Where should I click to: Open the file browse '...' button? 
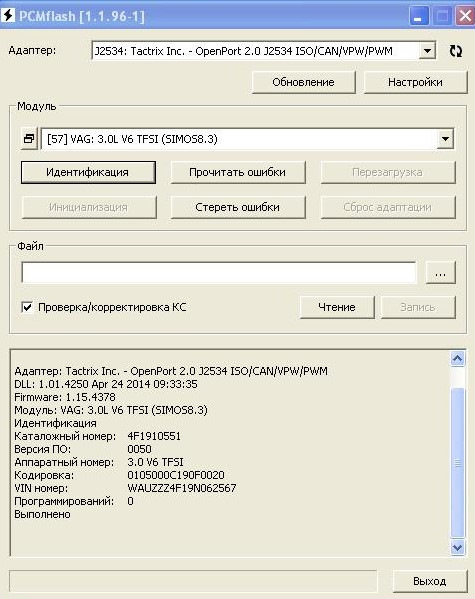click(x=441, y=273)
